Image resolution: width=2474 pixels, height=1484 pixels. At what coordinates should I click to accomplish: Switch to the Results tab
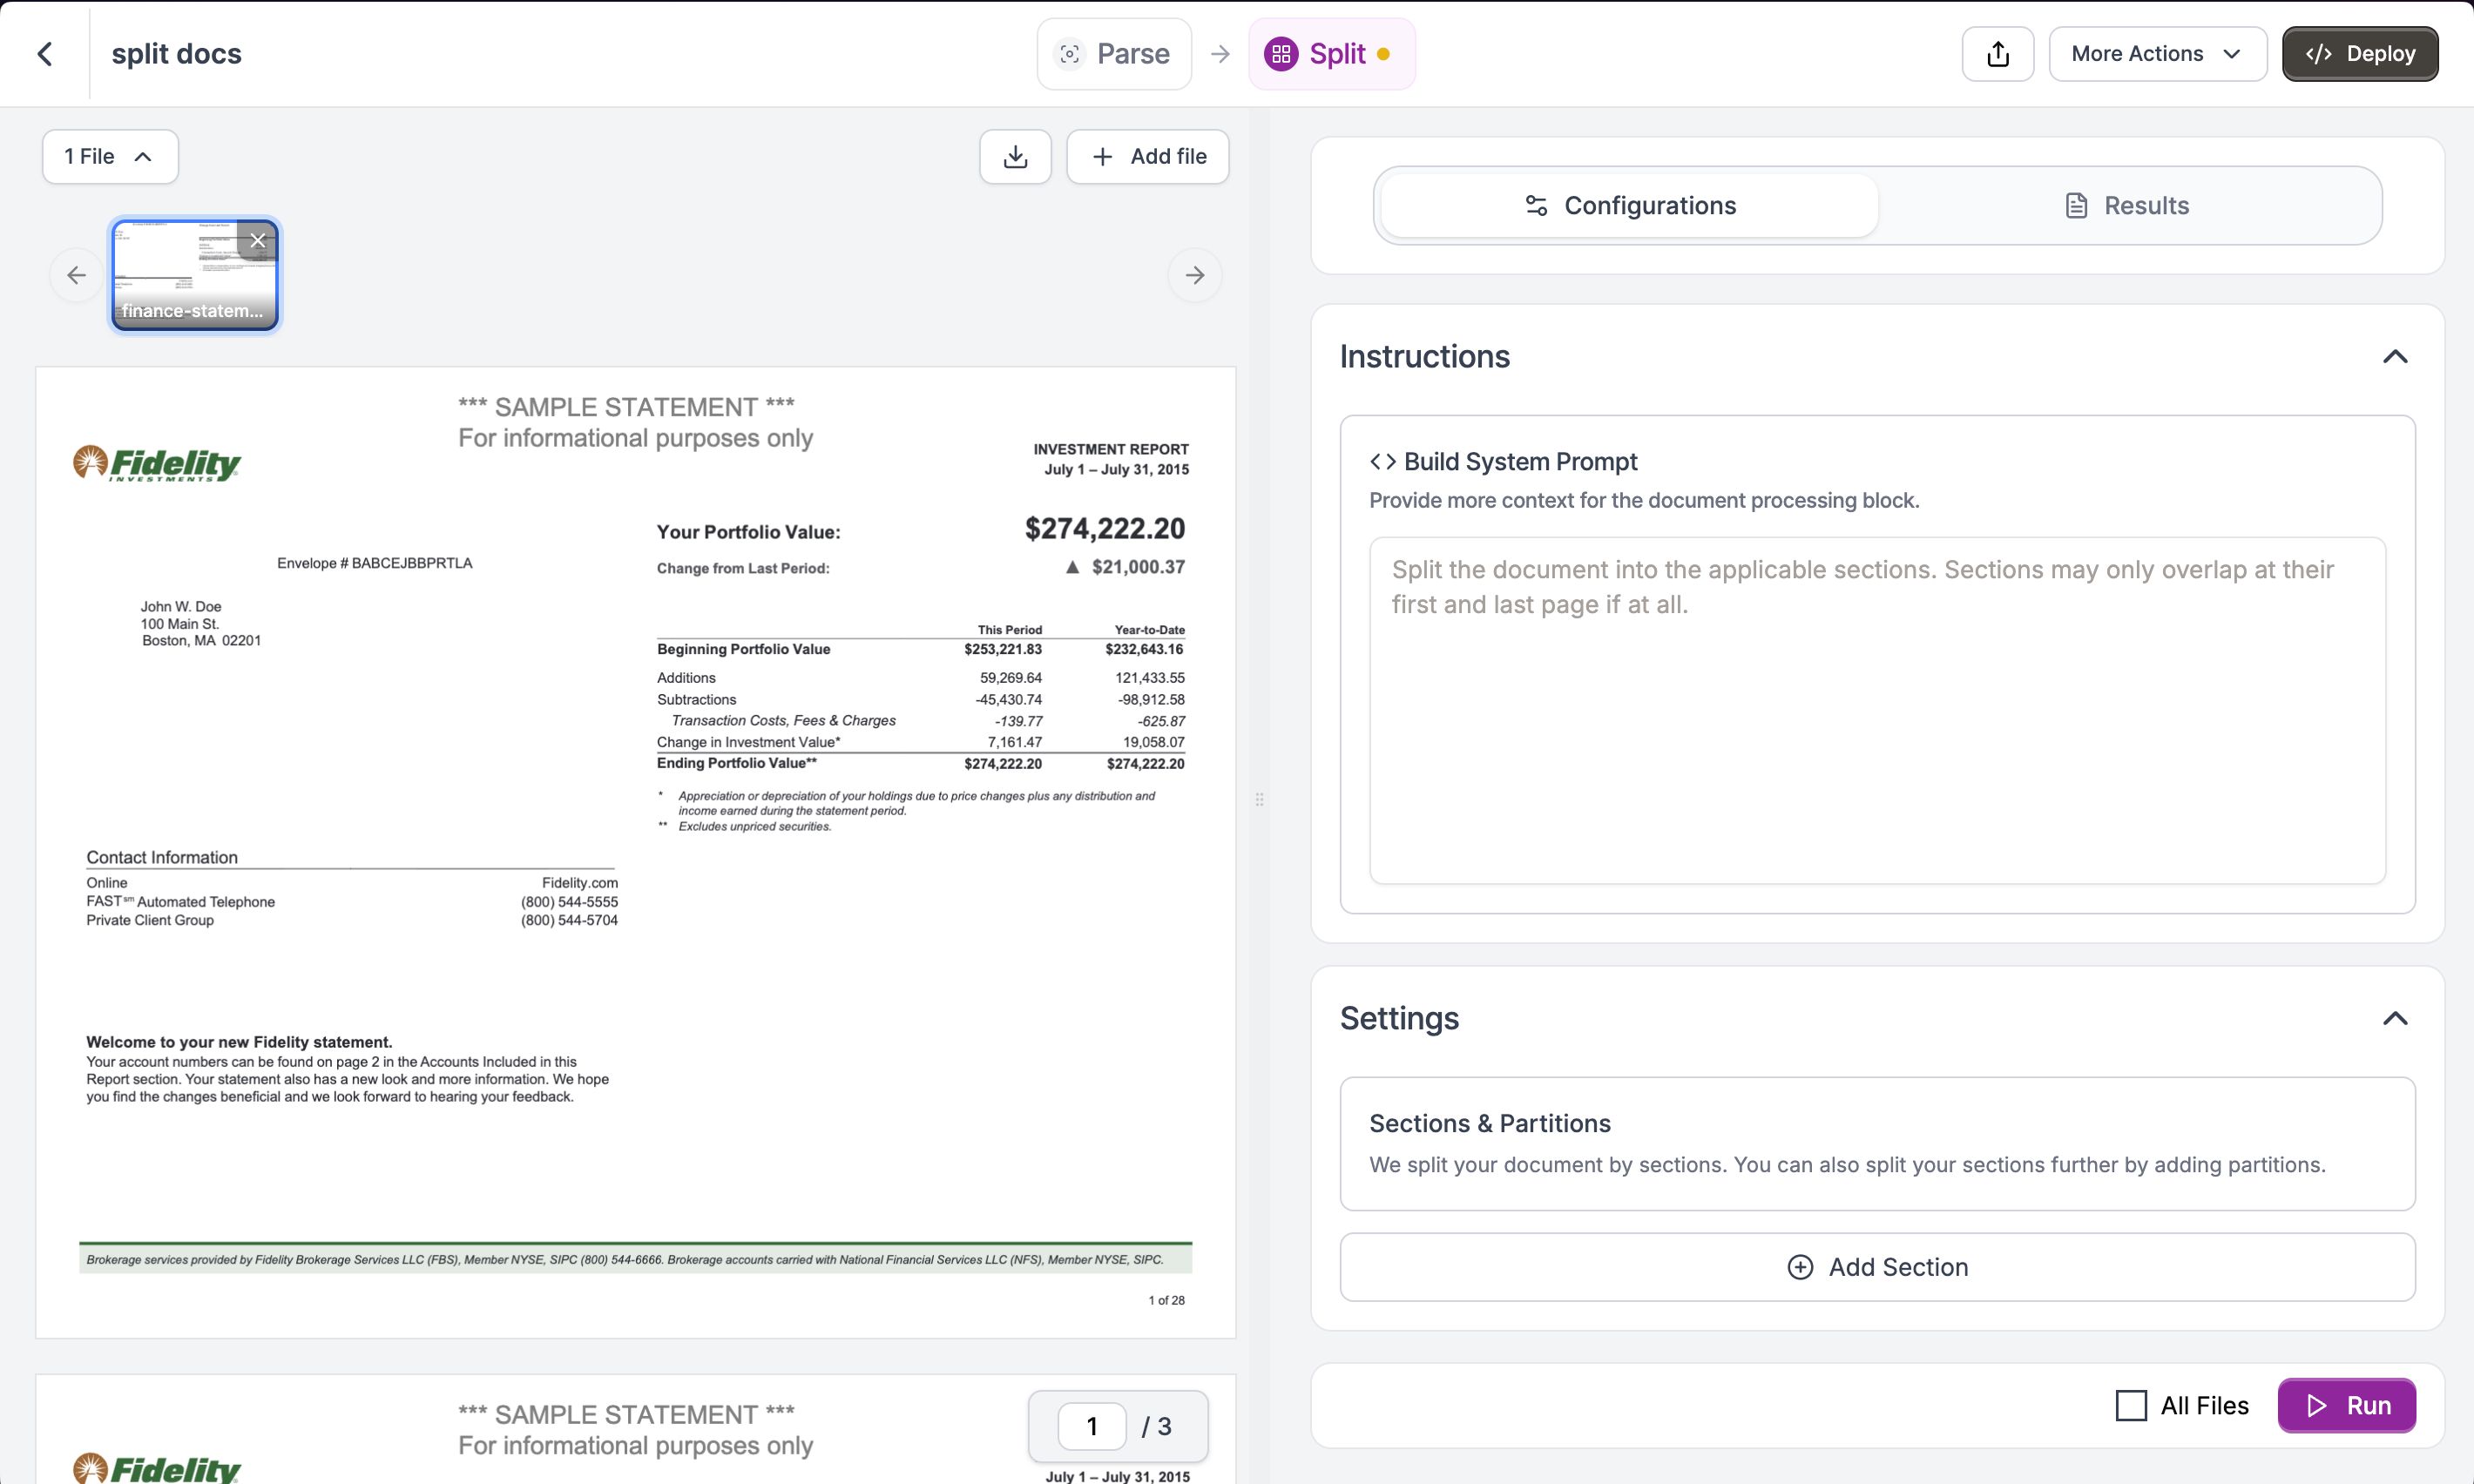point(2127,206)
